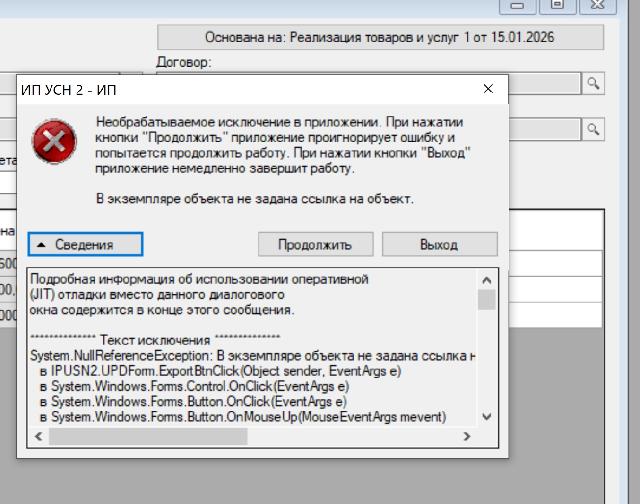Click the IPUSN2.UPDForm.ExportBtnClick stack trace line
The width and height of the screenshot is (640, 504).
[220, 371]
